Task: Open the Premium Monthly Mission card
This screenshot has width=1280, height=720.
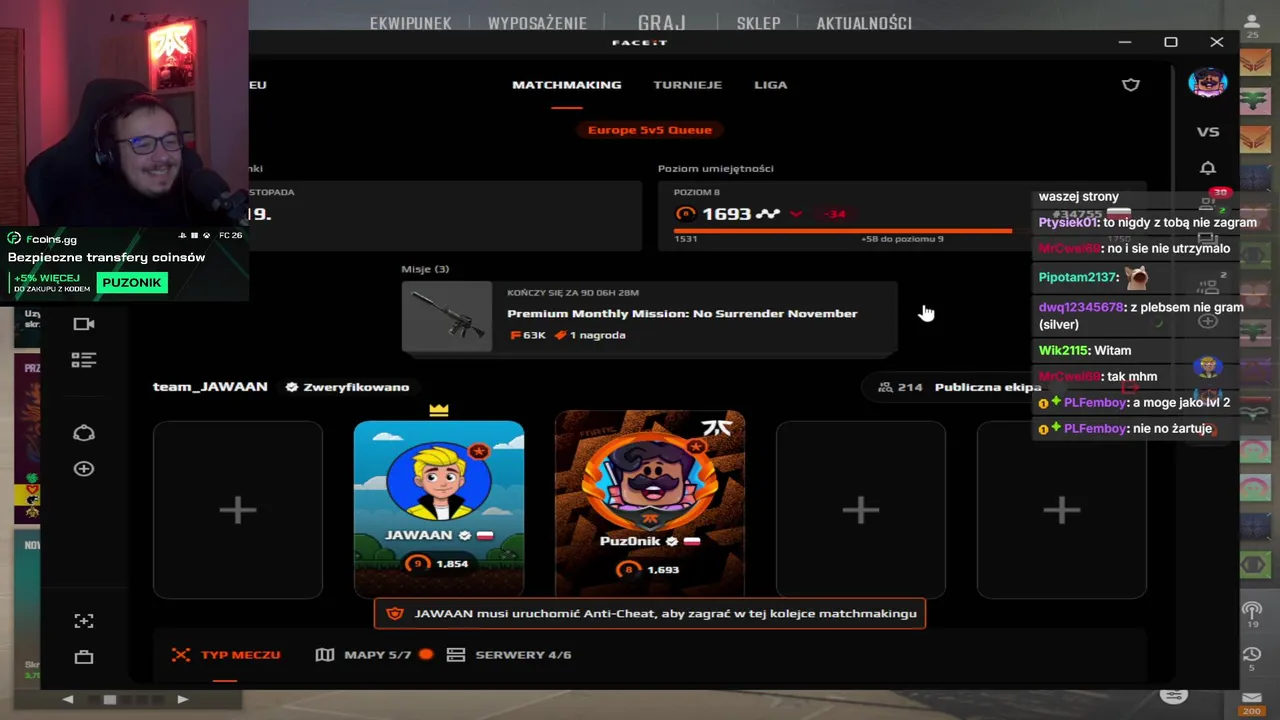Action: [x=649, y=317]
